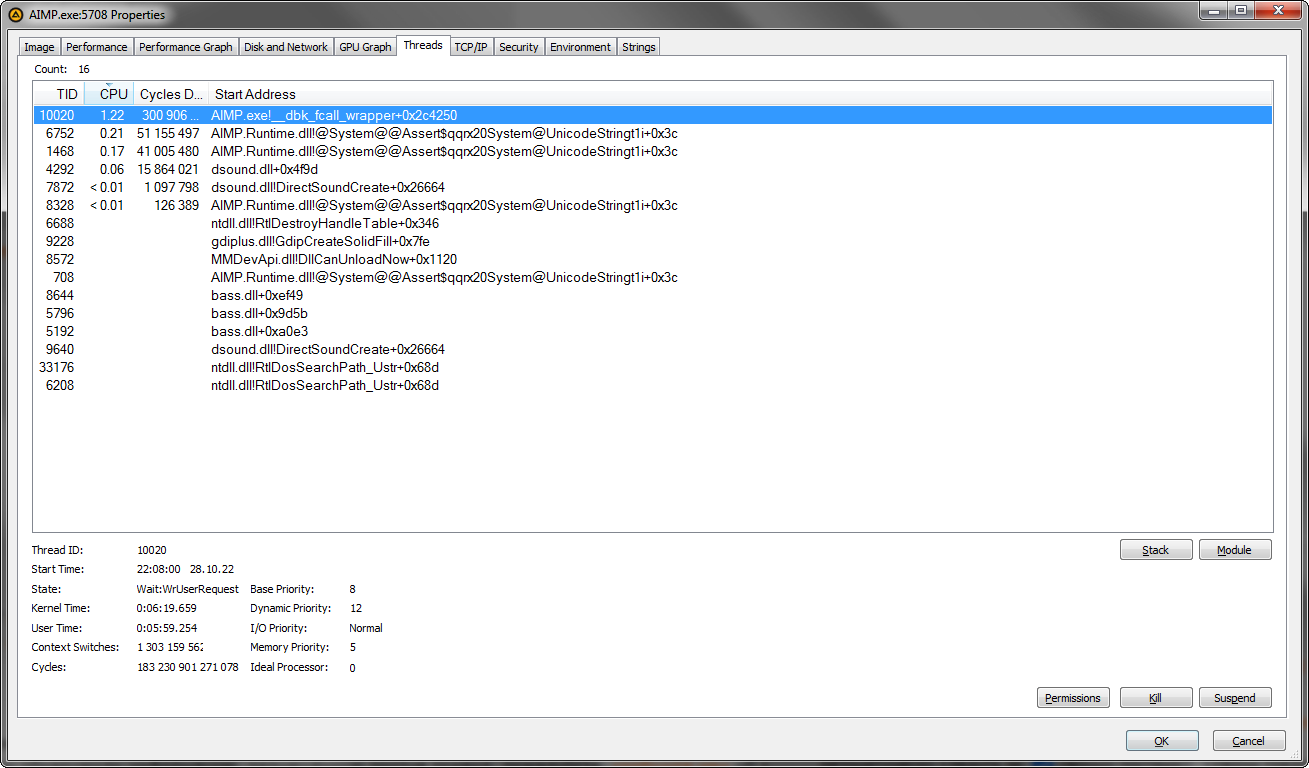Open the Disk and Network tab
Image resolution: width=1309 pixels, height=768 pixels.
click(286, 47)
